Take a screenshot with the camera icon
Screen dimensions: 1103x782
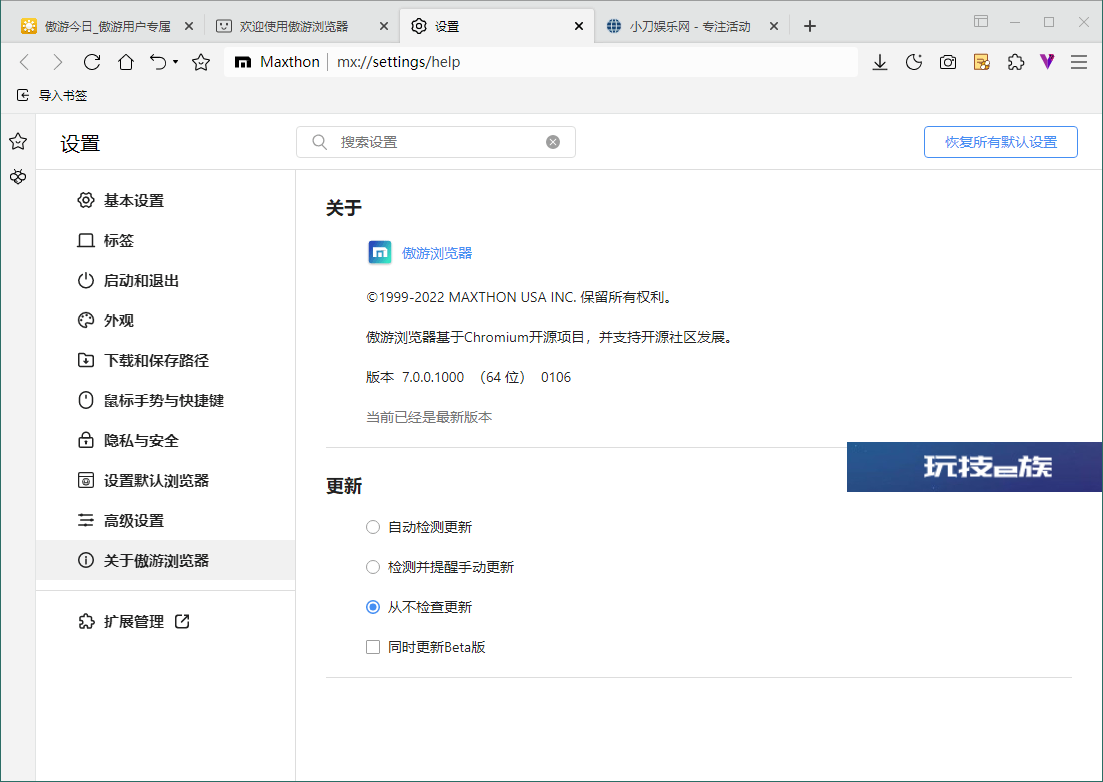pos(948,63)
